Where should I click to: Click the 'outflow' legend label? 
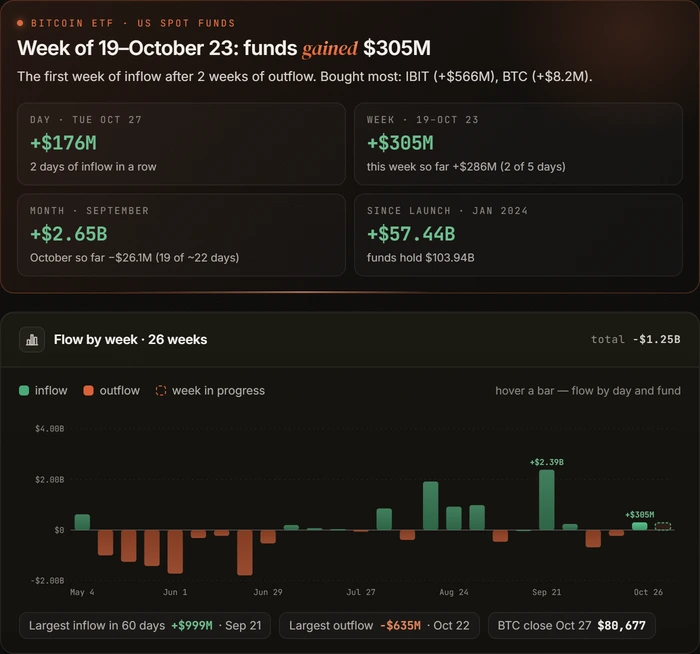tap(120, 391)
